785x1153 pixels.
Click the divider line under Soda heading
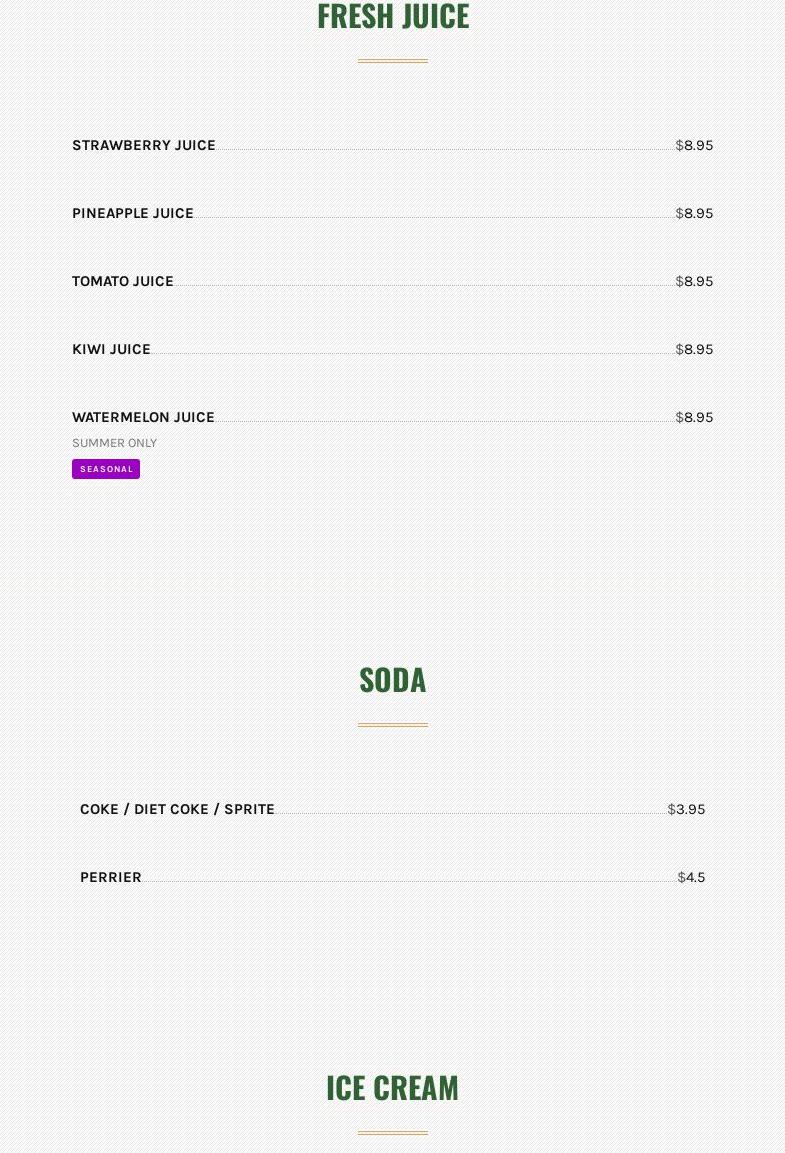click(x=392, y=724)
